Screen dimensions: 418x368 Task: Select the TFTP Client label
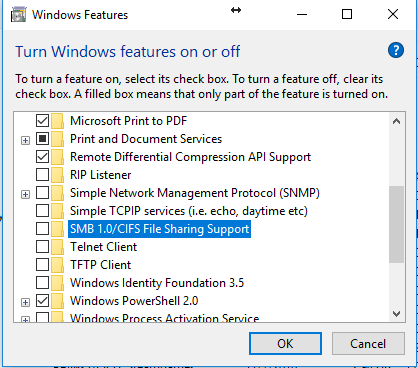pyautogui.click(x=101, y=265)
